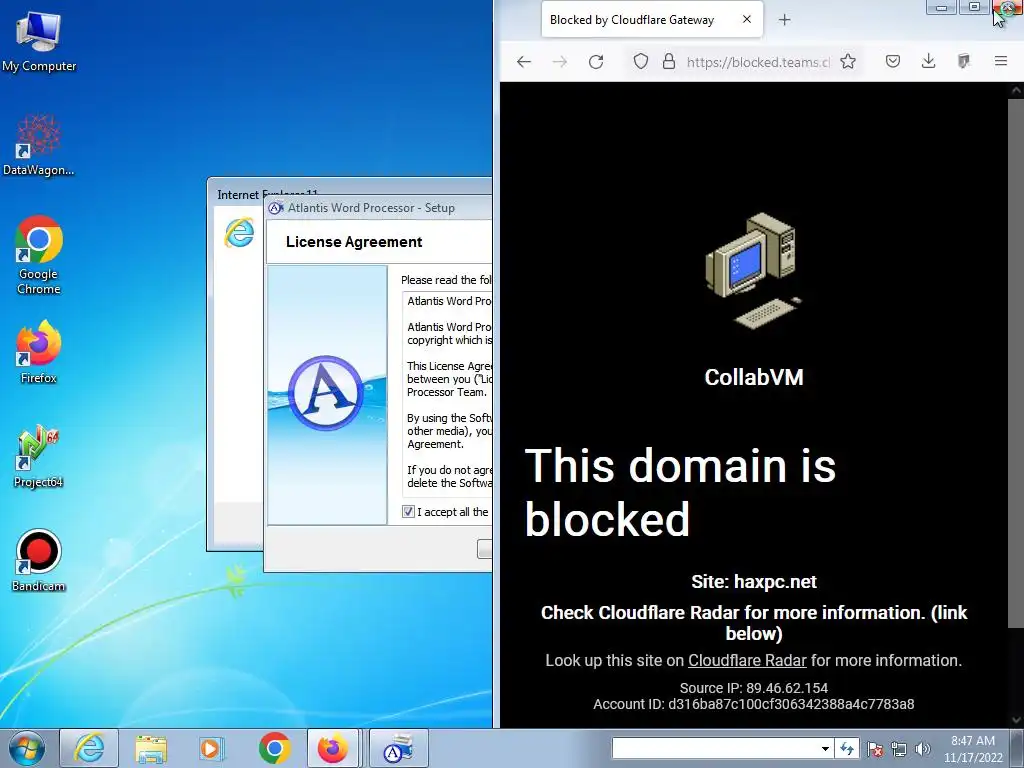Image resolution: width=1024 pixels, height=768 pixels.
Task: Open the My Computer desktop icon
Action: (39, 40)
